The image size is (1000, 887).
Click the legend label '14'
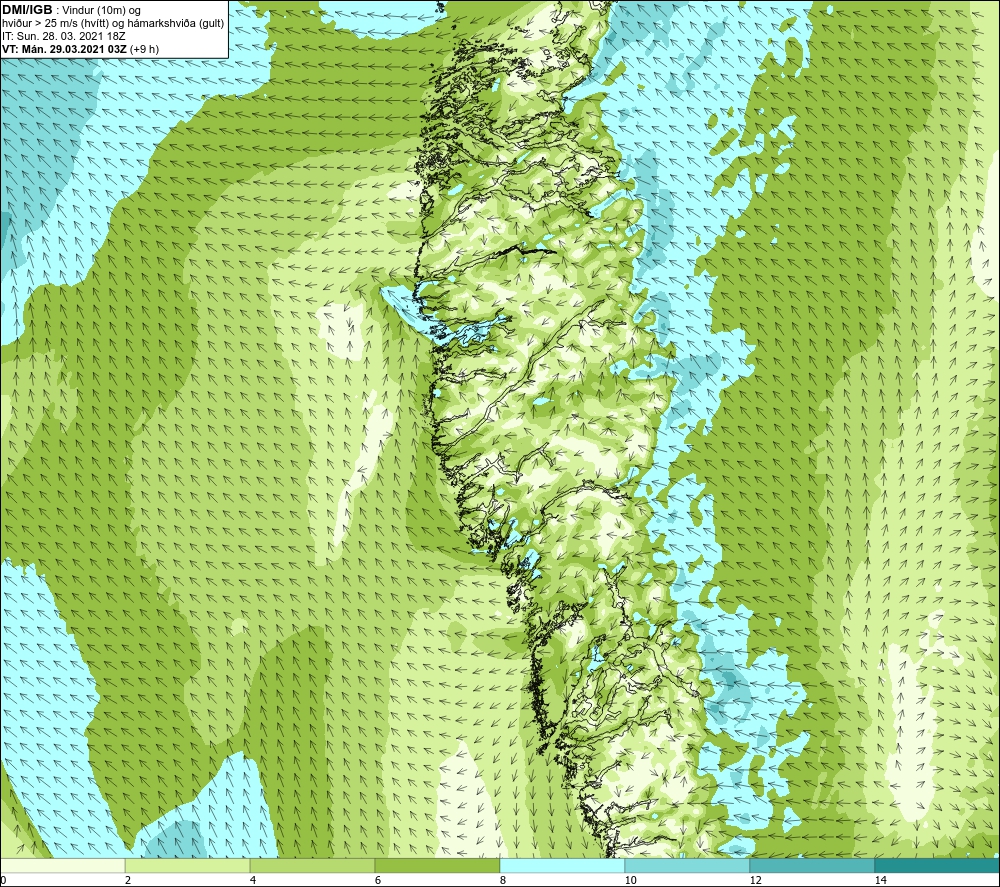[x=881, y=880]
